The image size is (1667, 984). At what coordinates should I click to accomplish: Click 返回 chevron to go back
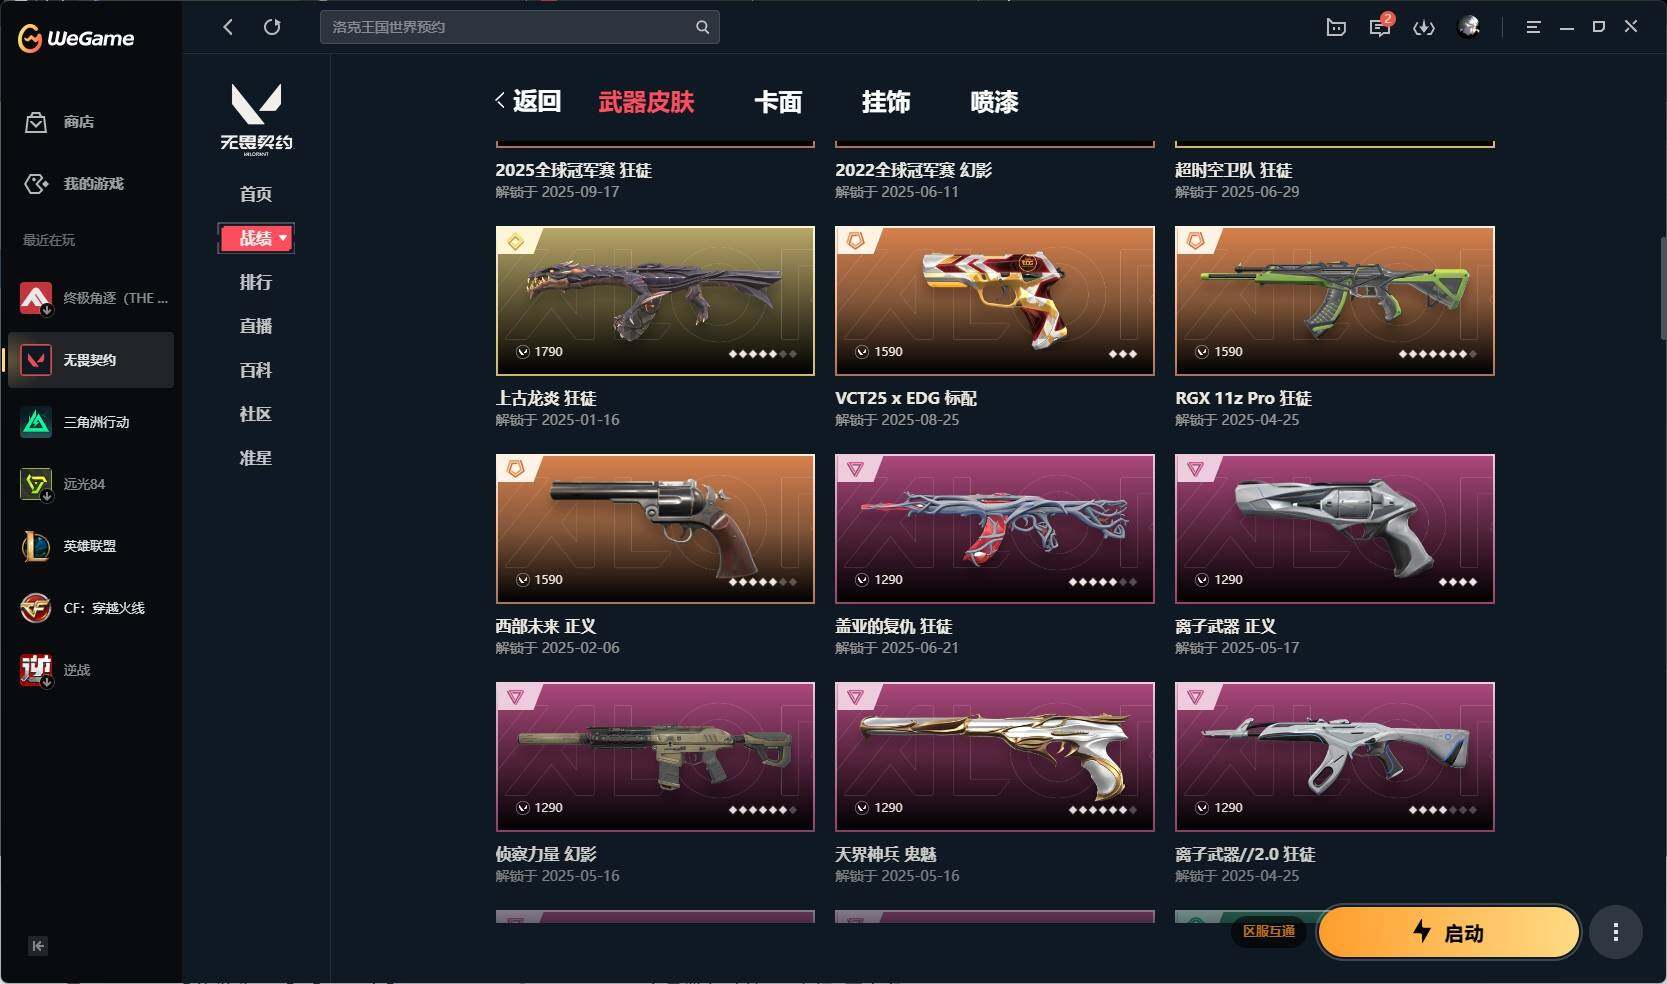[527, 101]
